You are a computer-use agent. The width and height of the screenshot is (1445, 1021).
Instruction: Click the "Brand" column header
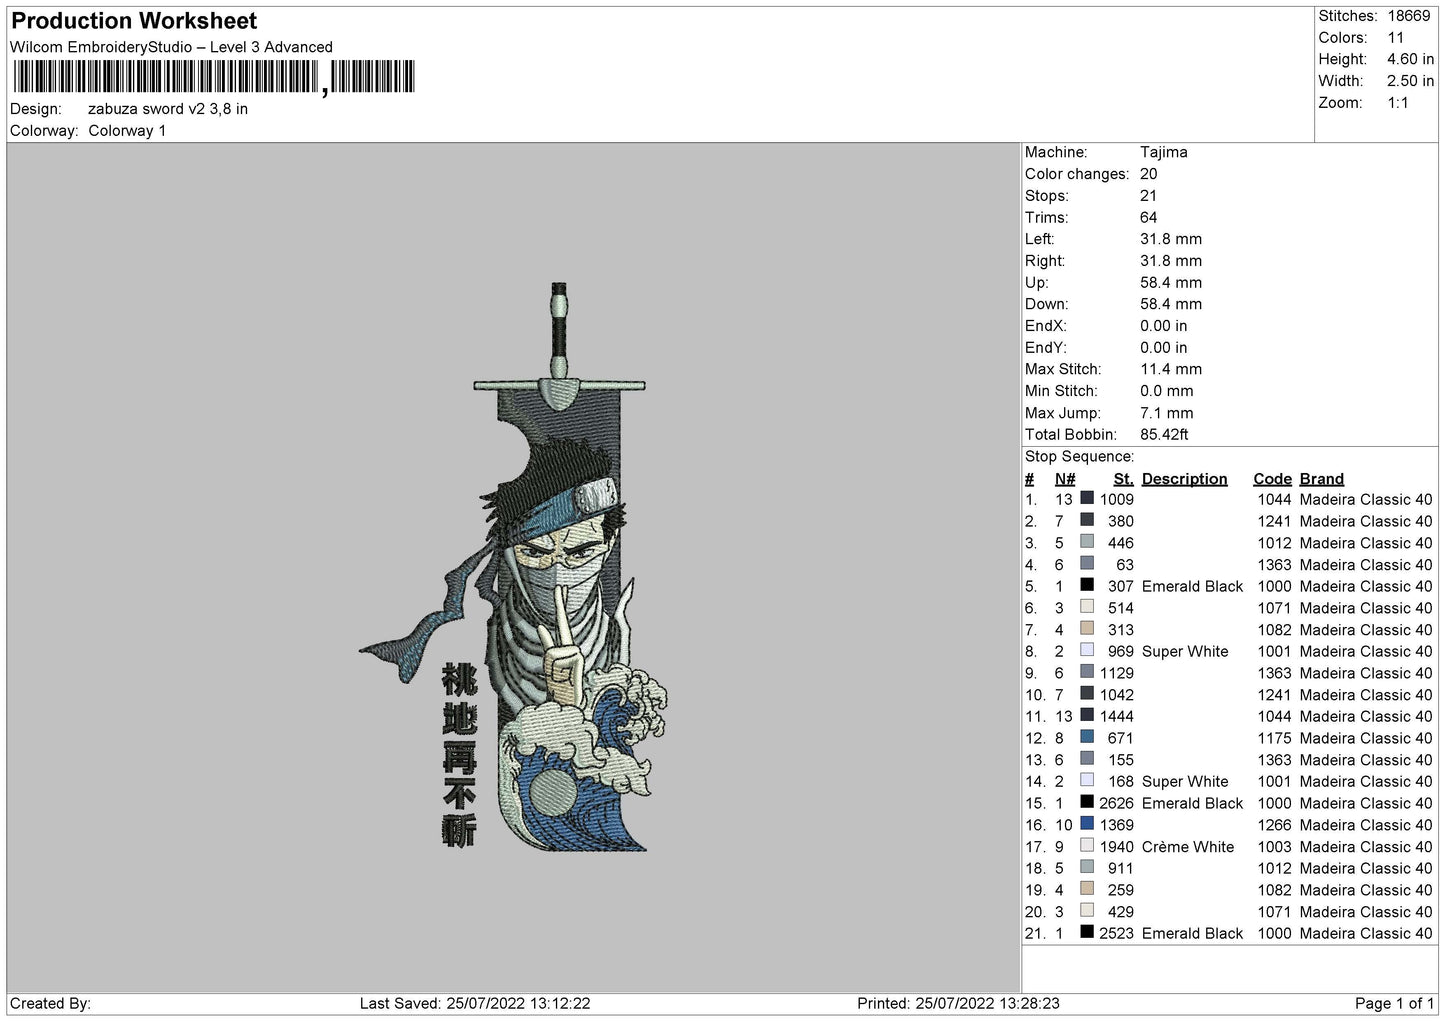[x=1322, y=479]
